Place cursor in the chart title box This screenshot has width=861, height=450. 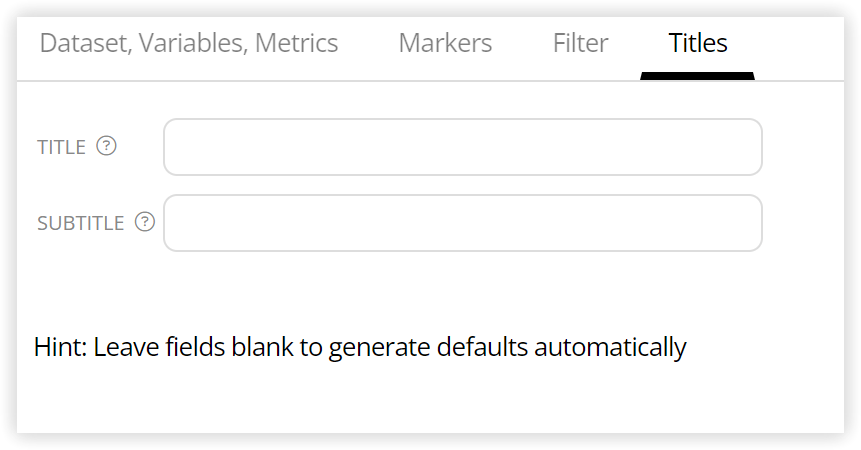coord(463,147)
